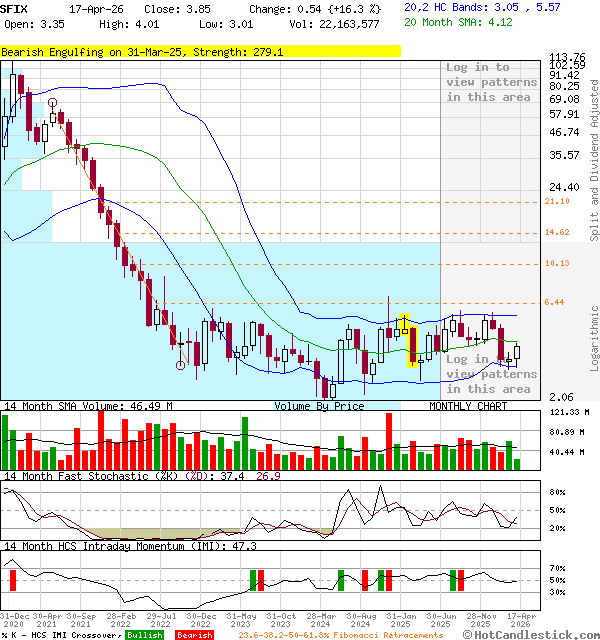Click the Volume By Price label
The width and height of the screenshot is (600, 640).
(320, 406)
